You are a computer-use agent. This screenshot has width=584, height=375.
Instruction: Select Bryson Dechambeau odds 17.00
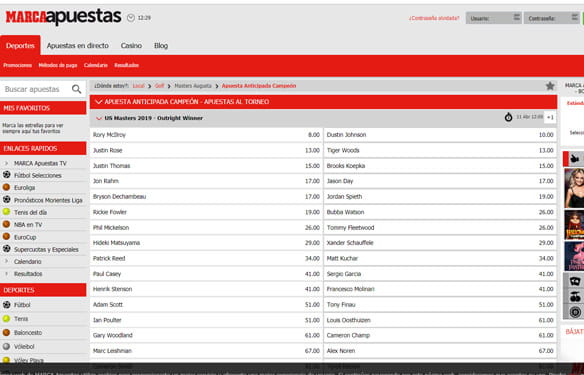(x=206, y=197)
